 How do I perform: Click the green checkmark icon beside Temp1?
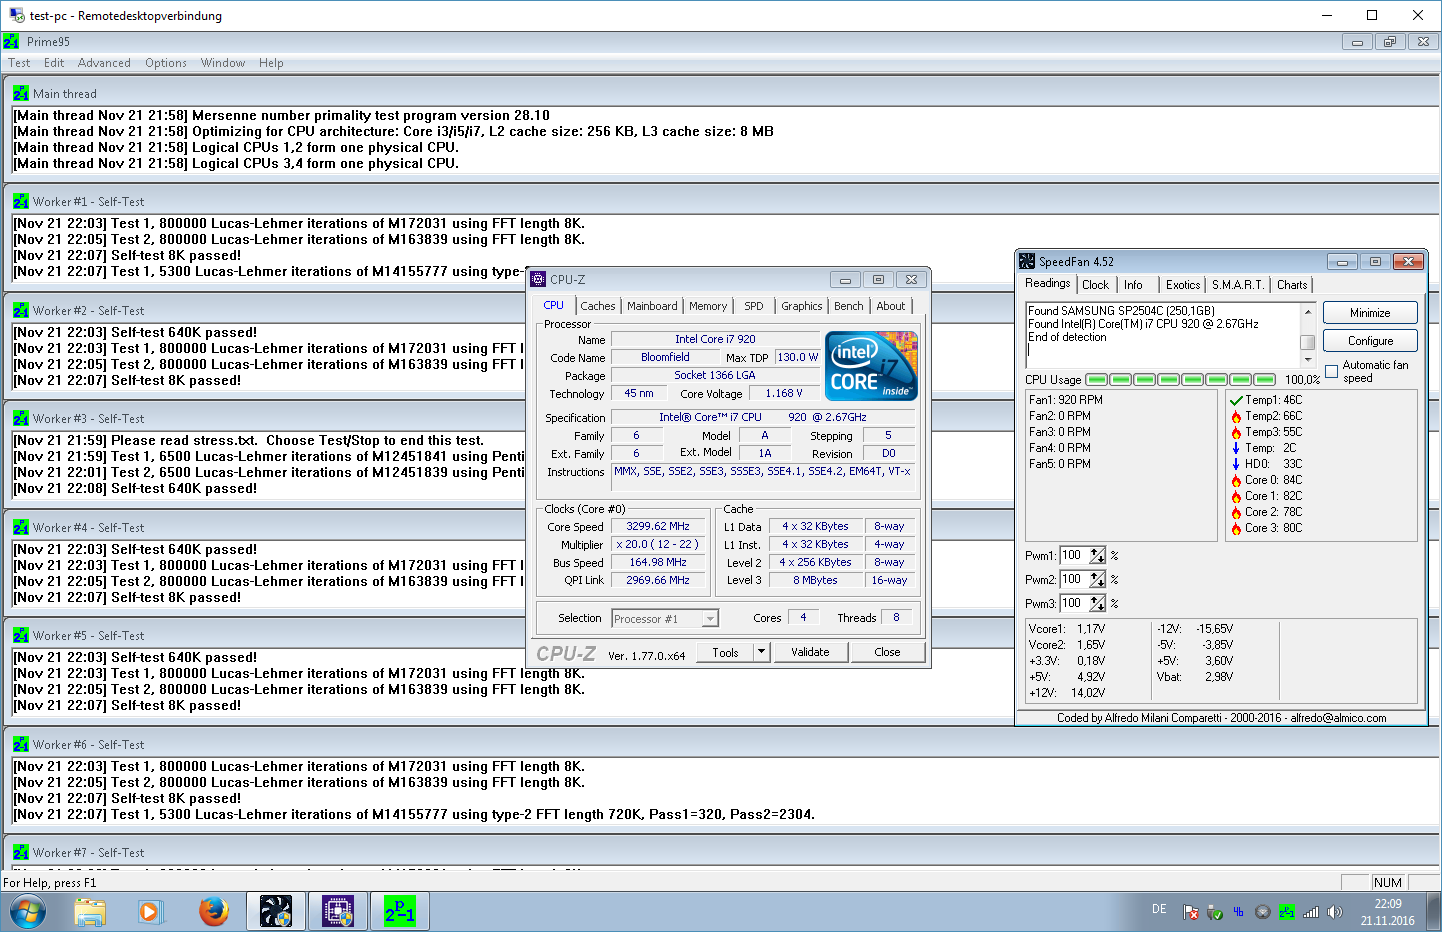[x=1236, y=400]
